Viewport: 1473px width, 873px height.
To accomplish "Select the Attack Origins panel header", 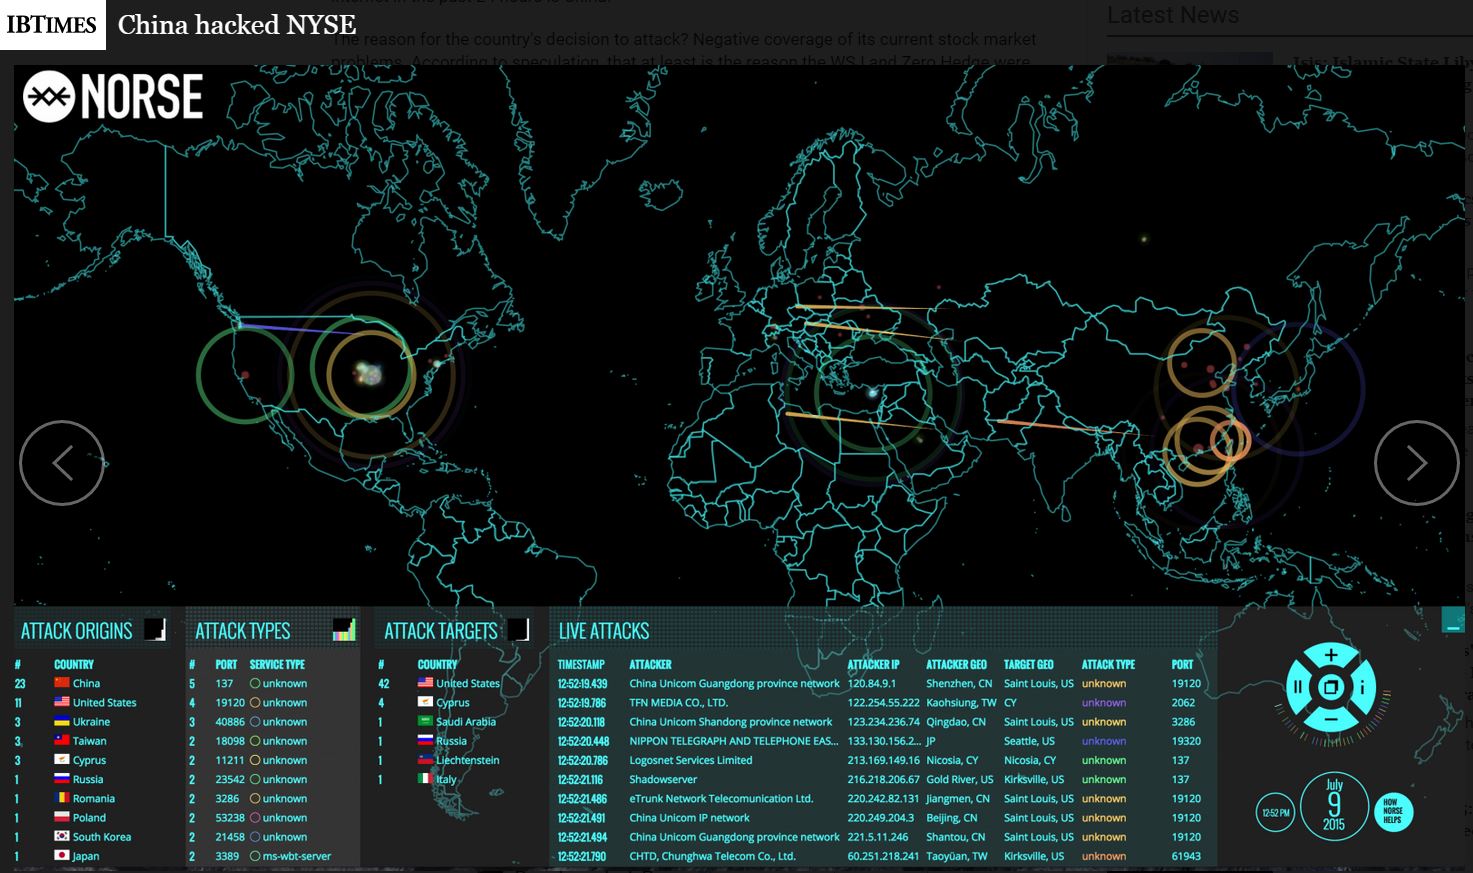I will coord(77,631).
